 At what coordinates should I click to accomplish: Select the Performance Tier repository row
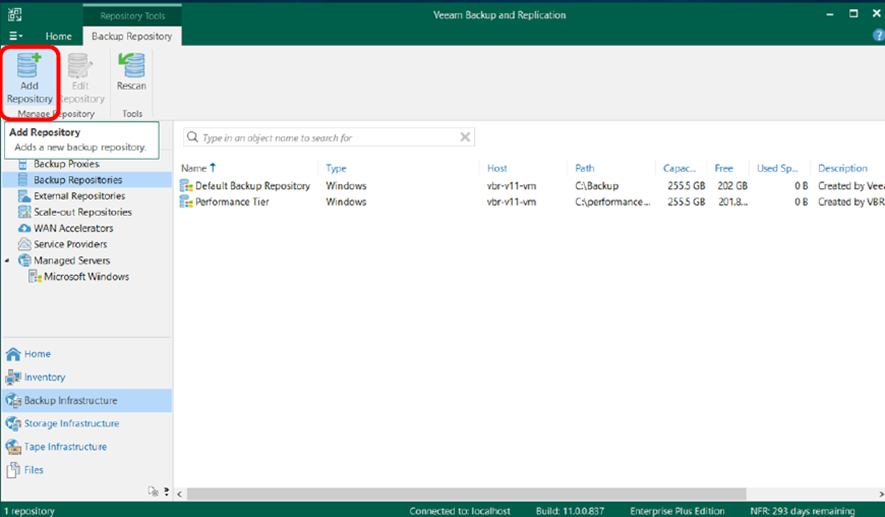pos(532,202)
